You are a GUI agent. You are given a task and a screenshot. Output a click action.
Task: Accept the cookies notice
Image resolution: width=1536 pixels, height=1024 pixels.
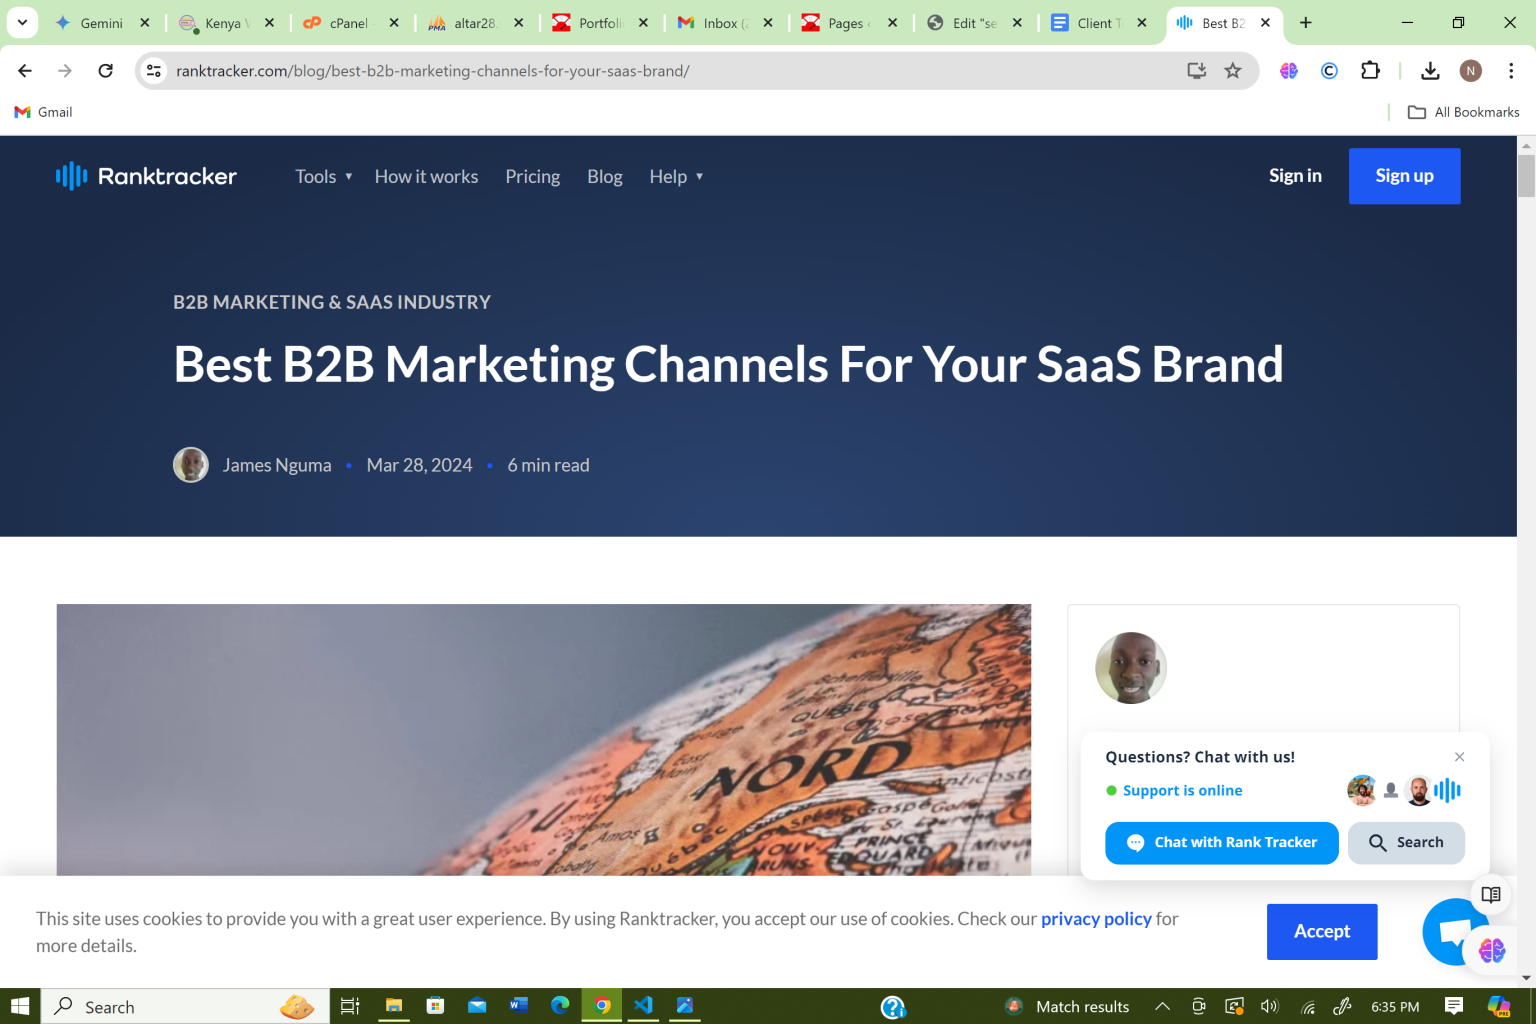point(1322,931)
